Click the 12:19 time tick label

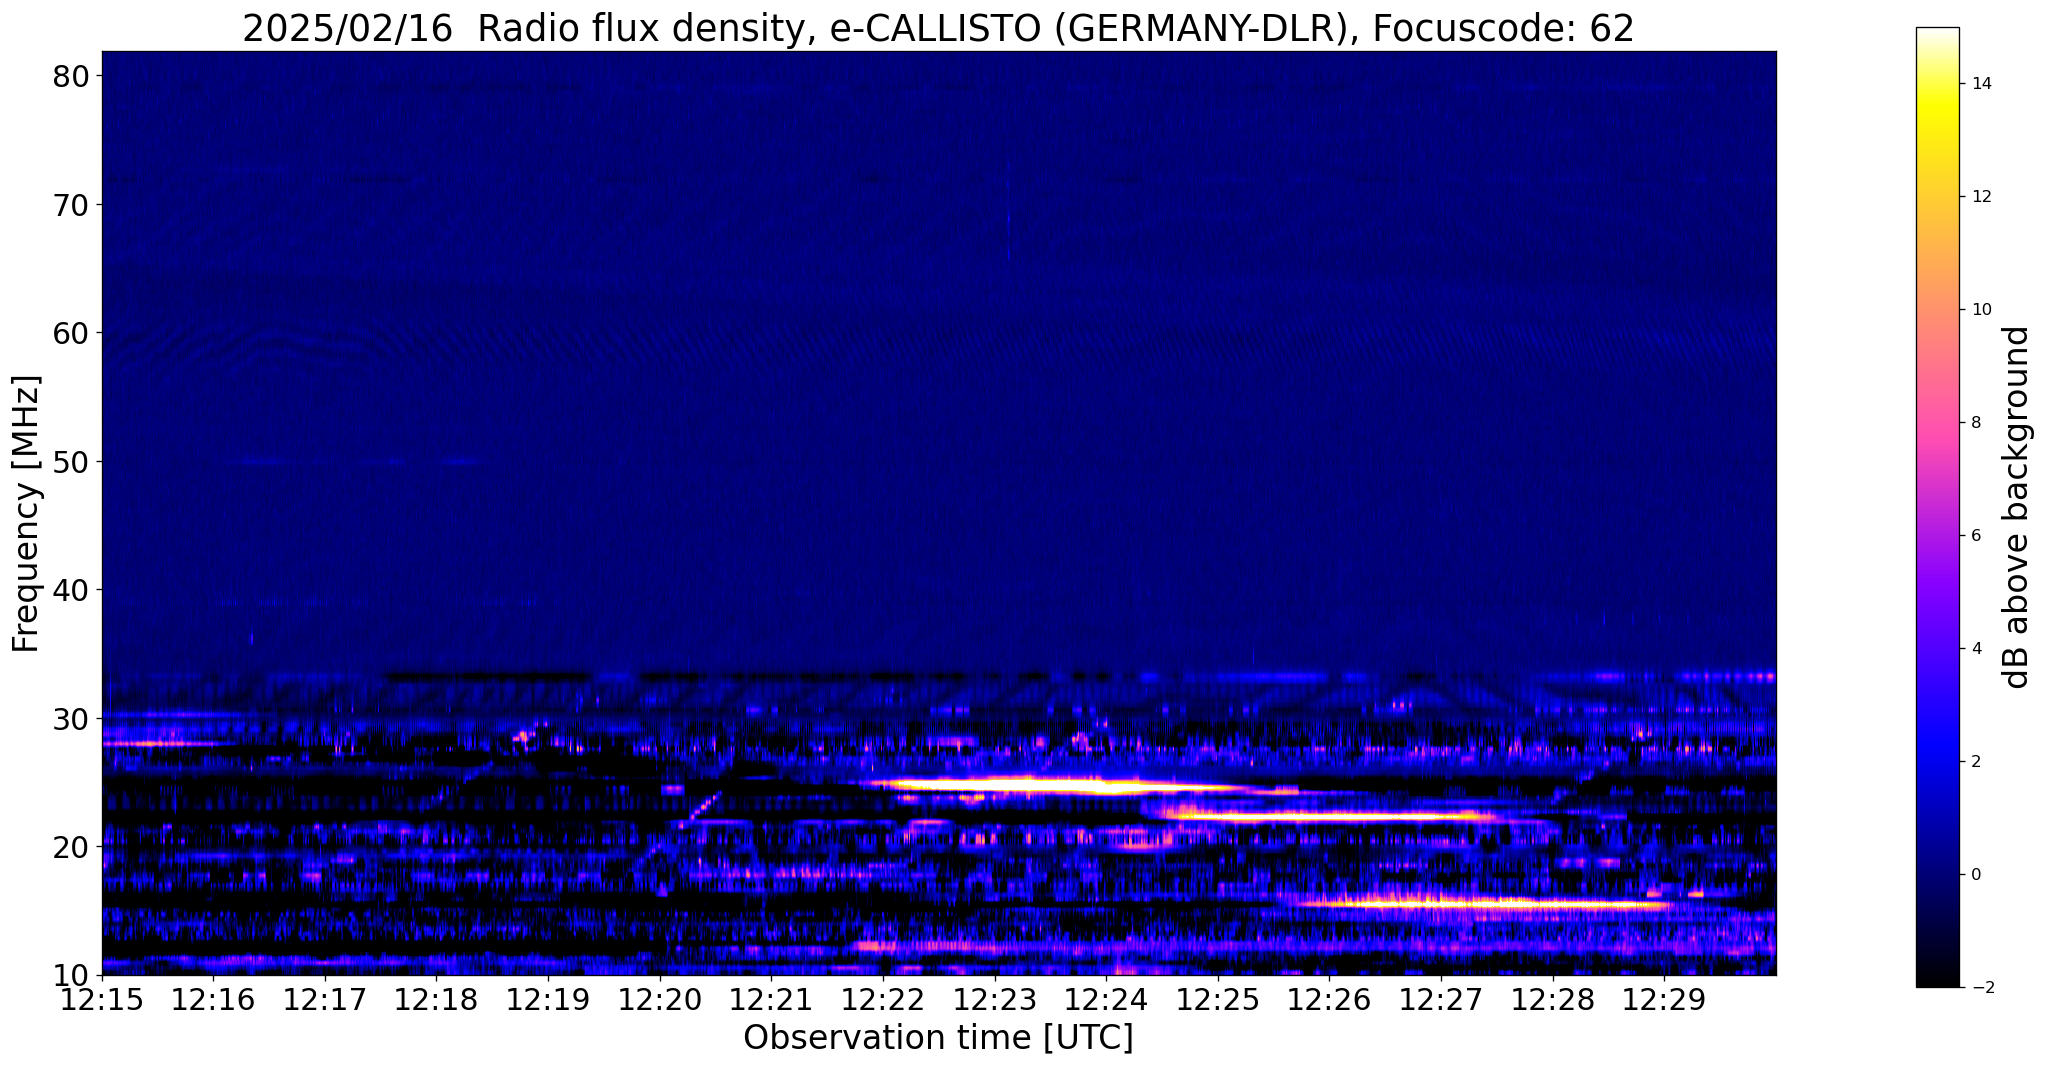coord(548,1000)
